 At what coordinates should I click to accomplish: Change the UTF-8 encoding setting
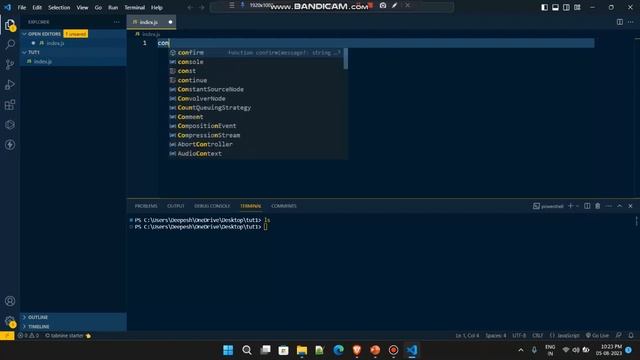(519, 336)
